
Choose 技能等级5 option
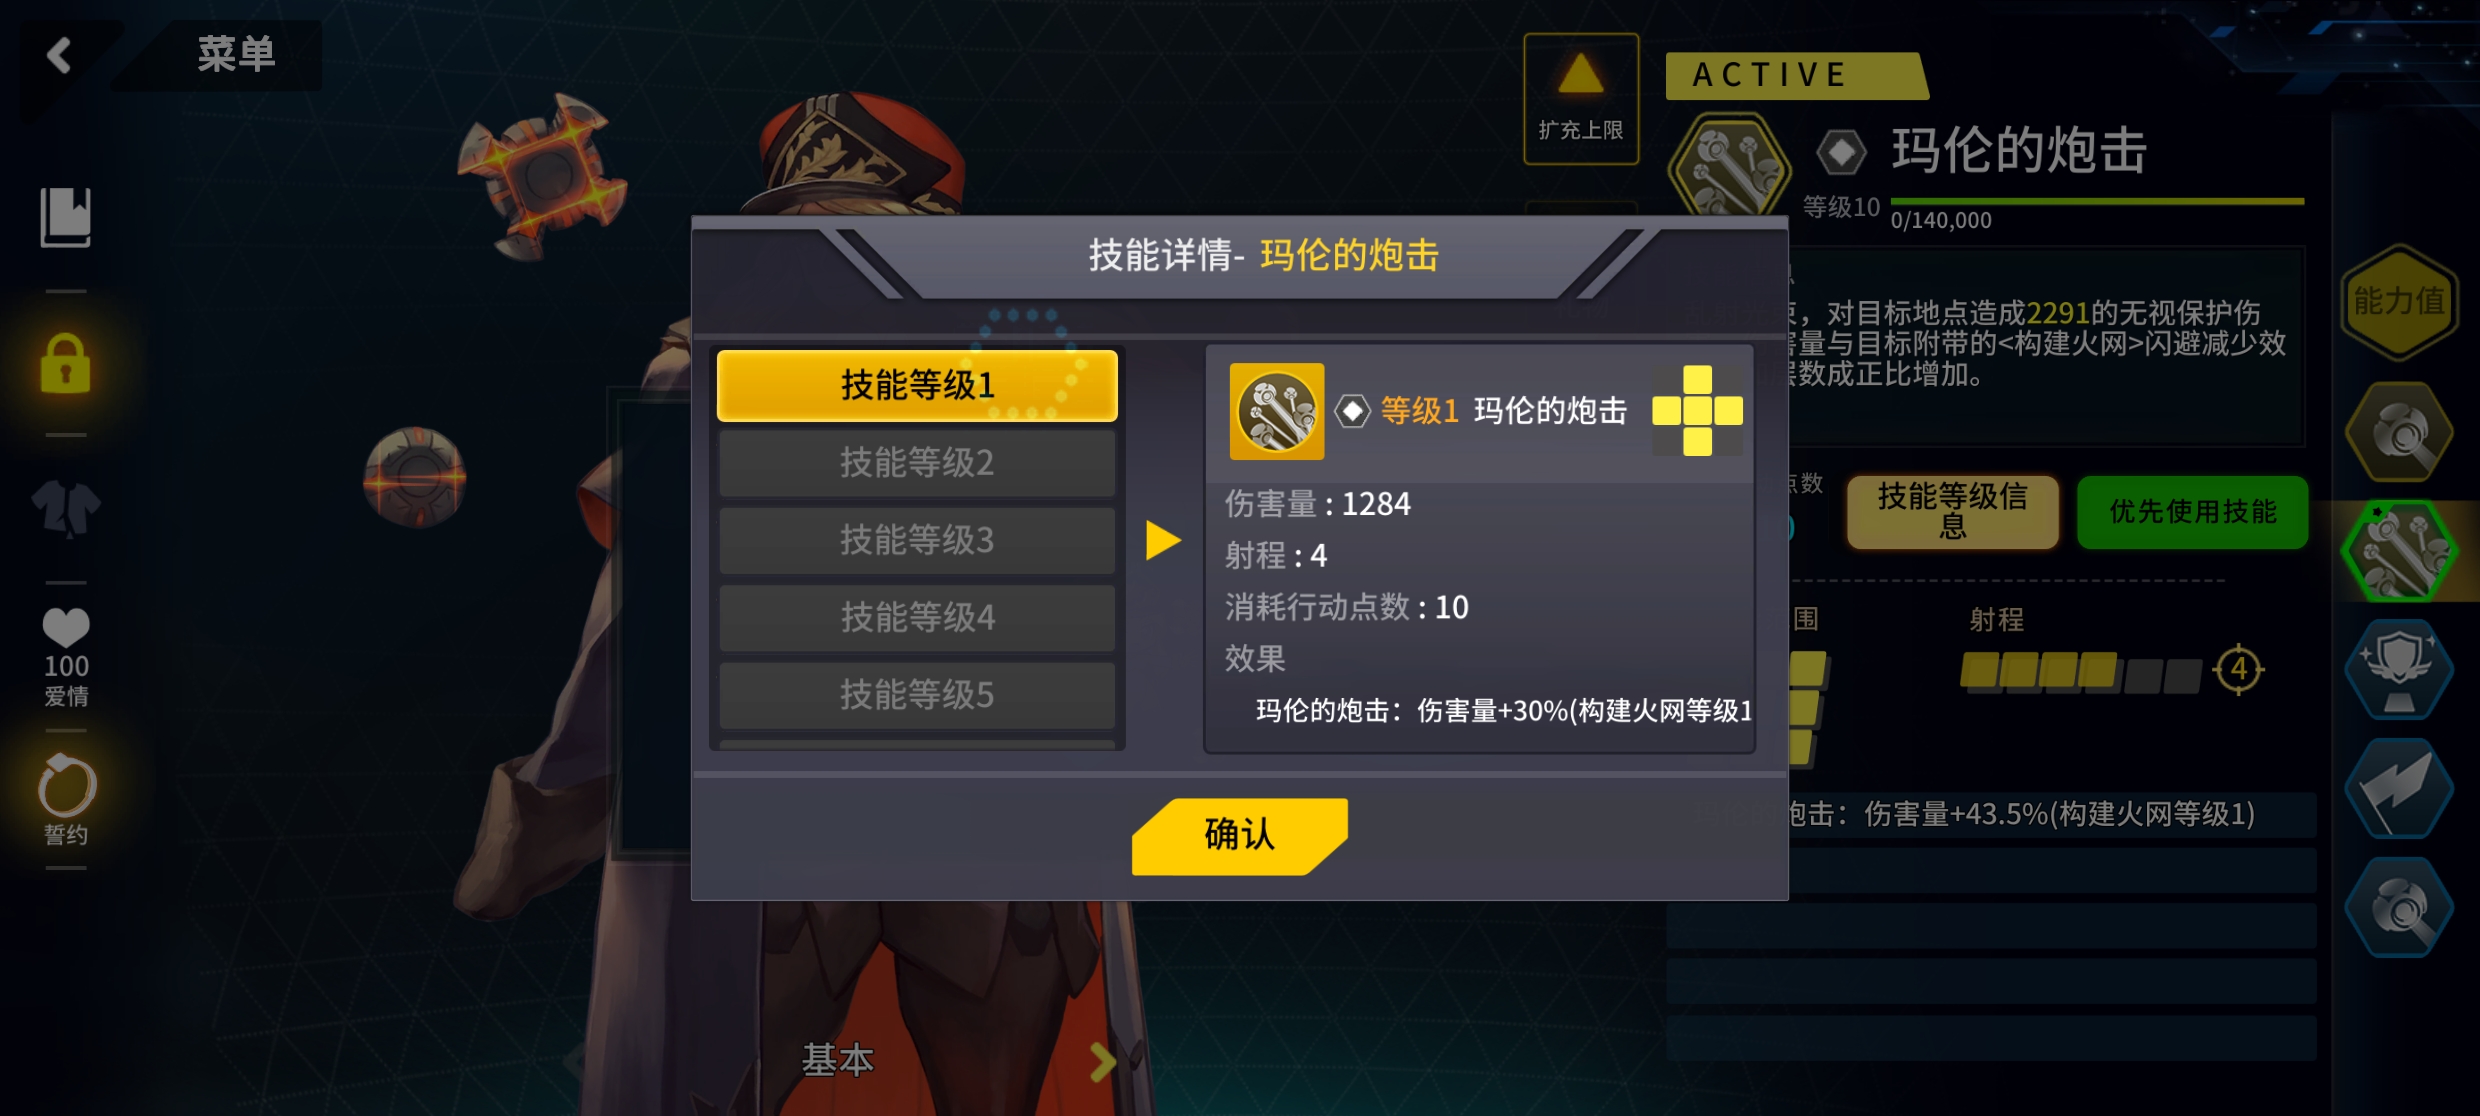pos(917,694)
